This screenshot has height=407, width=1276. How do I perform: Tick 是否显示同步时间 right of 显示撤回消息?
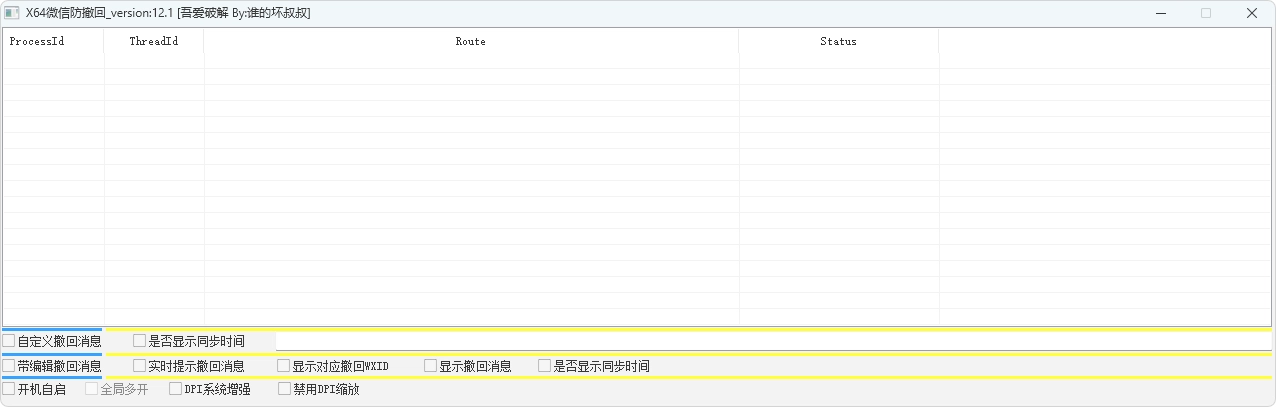point(594,366)
